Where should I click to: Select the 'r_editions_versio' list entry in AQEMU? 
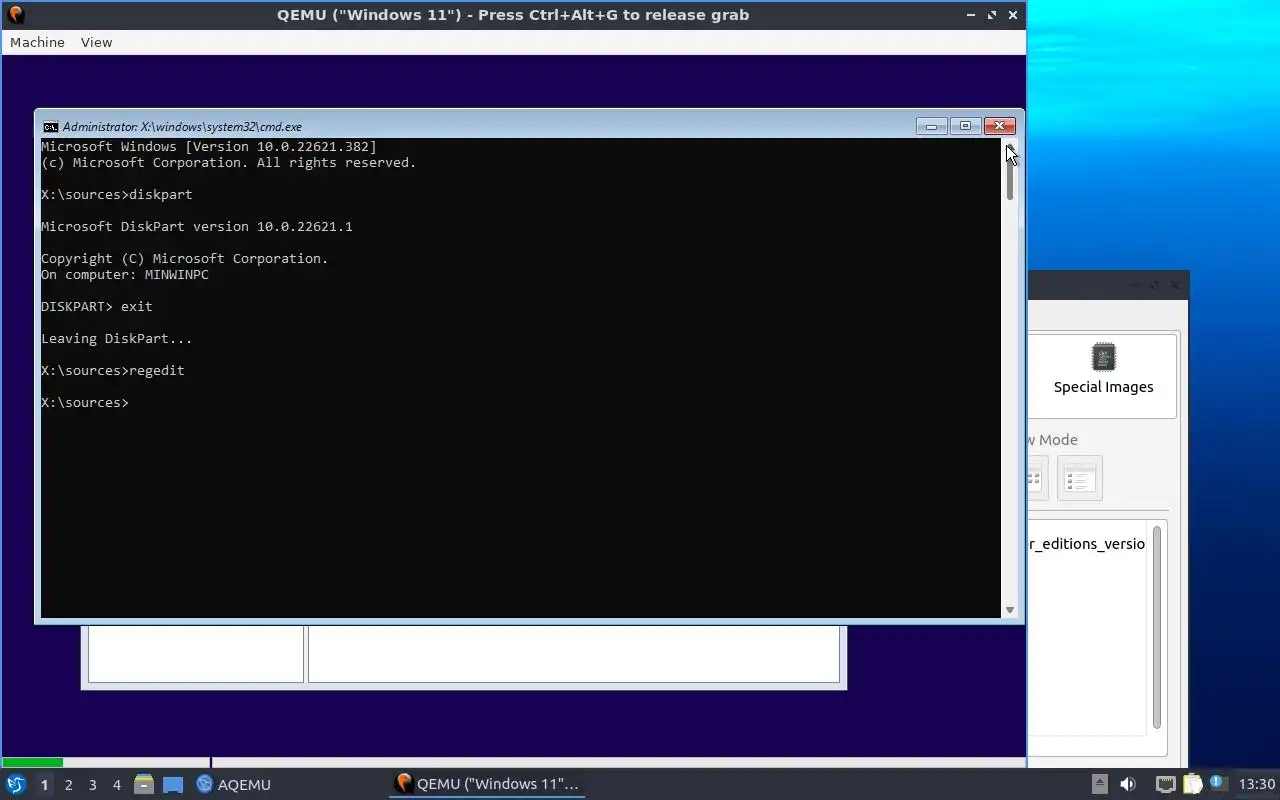pyautogui.click(x=1086, y=544)
